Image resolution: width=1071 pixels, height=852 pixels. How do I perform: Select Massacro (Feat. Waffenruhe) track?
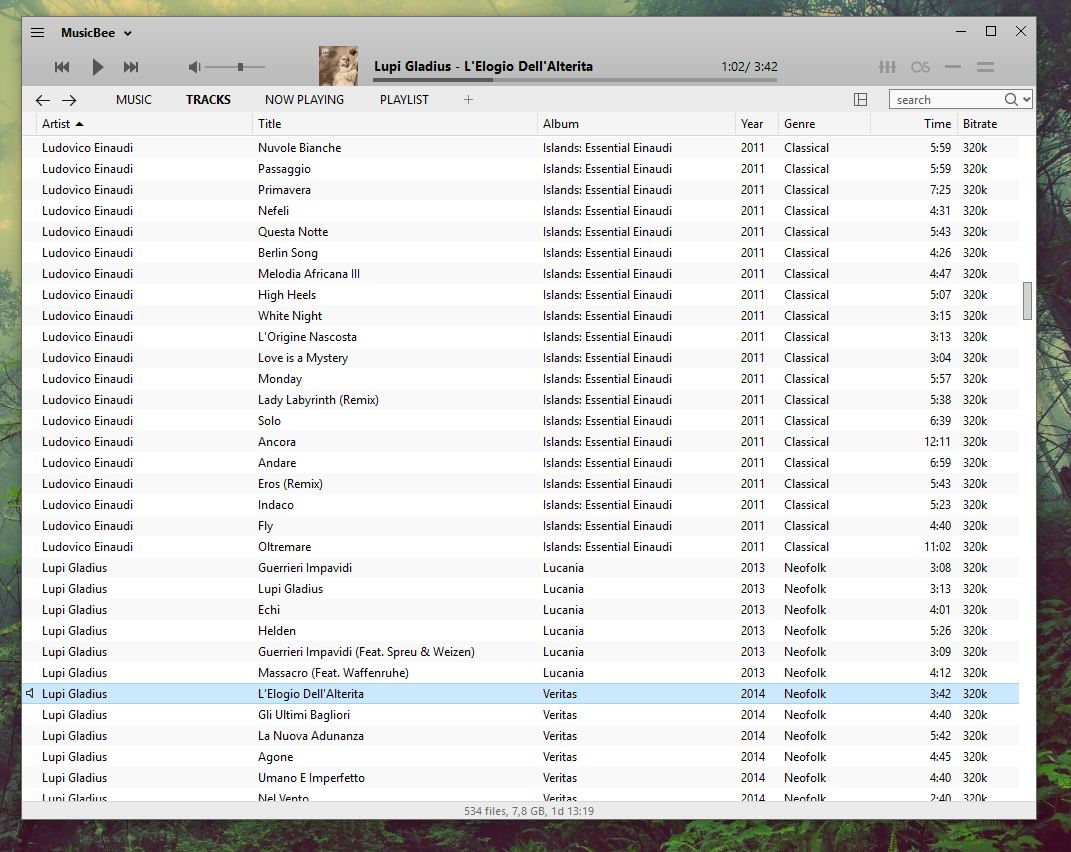(520, 673)
